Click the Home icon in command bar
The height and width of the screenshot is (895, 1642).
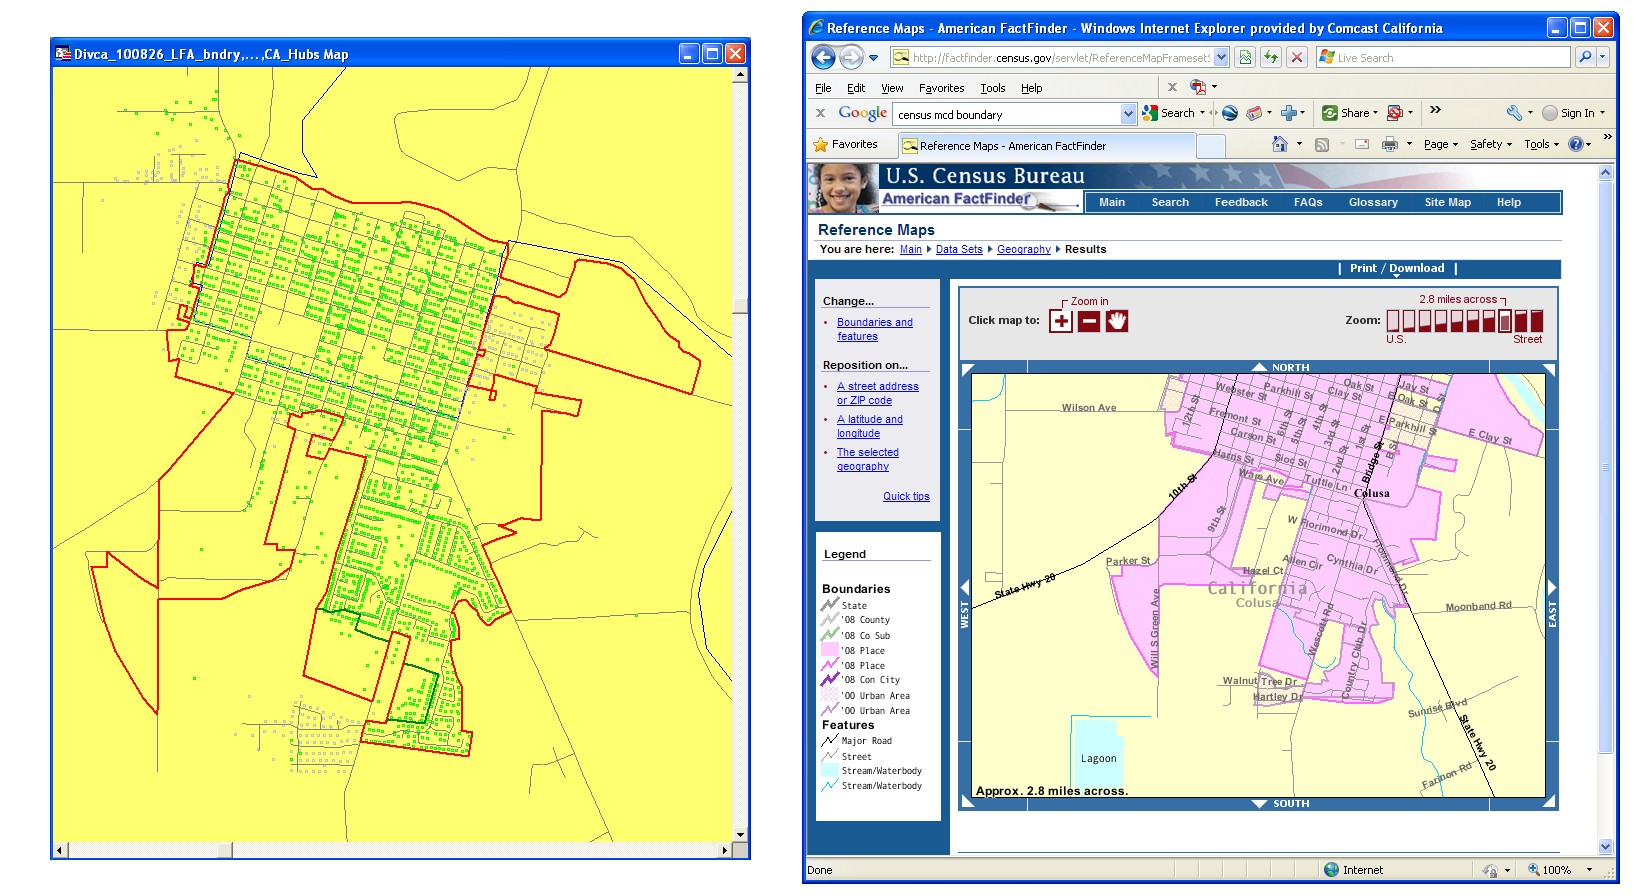tap(1279, 145)
